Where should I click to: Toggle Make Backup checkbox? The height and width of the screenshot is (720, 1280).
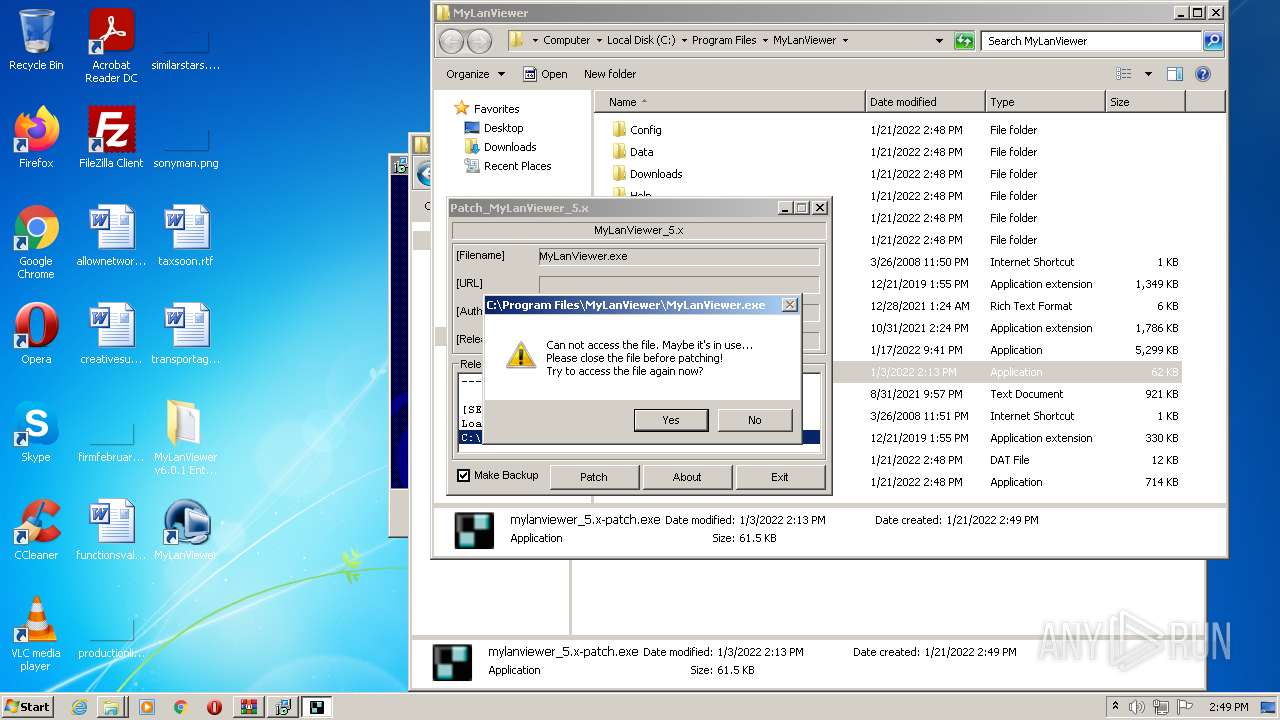pyautogui.click(x=463, y=475)
